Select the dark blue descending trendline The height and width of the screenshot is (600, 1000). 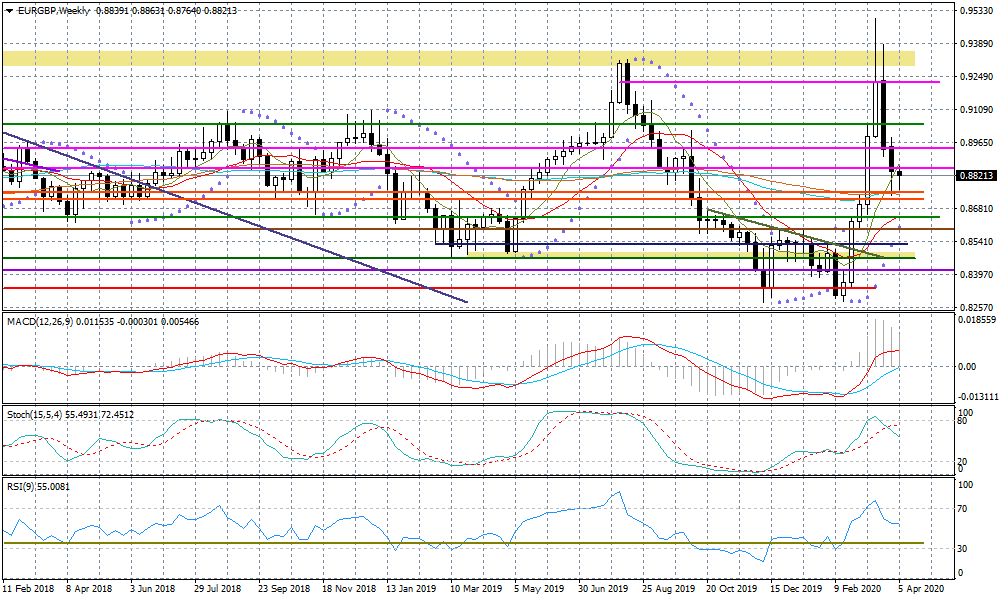tap(235, 217)
